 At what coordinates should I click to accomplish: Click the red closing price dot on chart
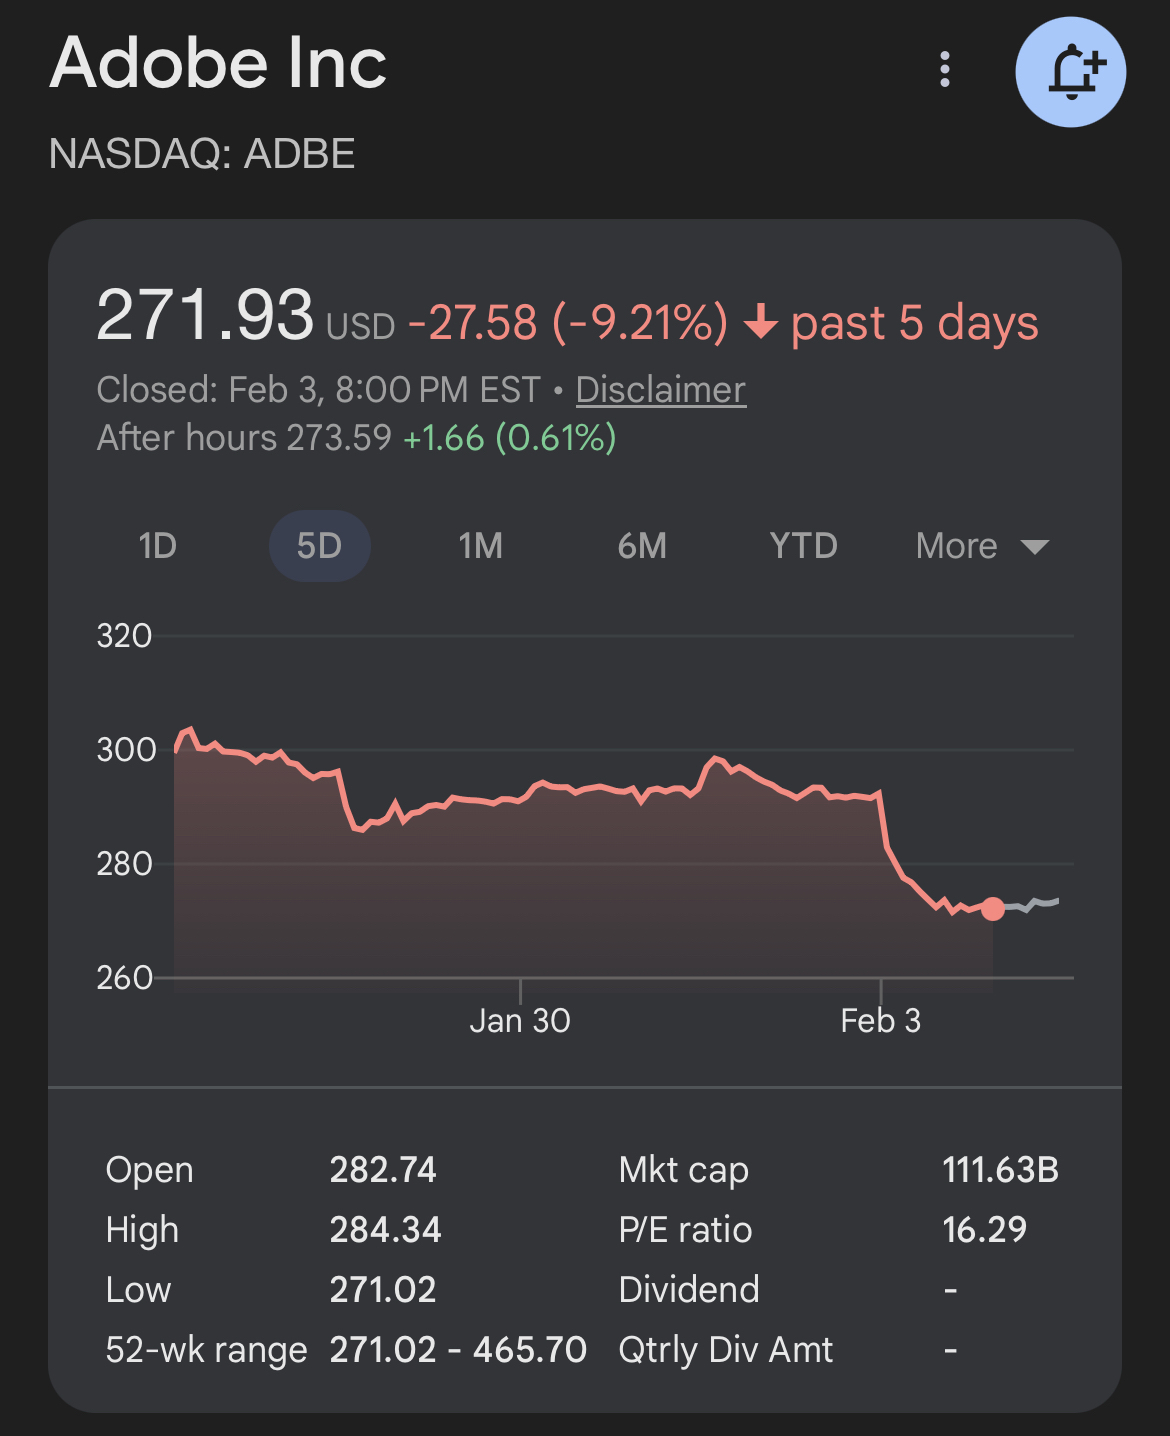[993, 908]
